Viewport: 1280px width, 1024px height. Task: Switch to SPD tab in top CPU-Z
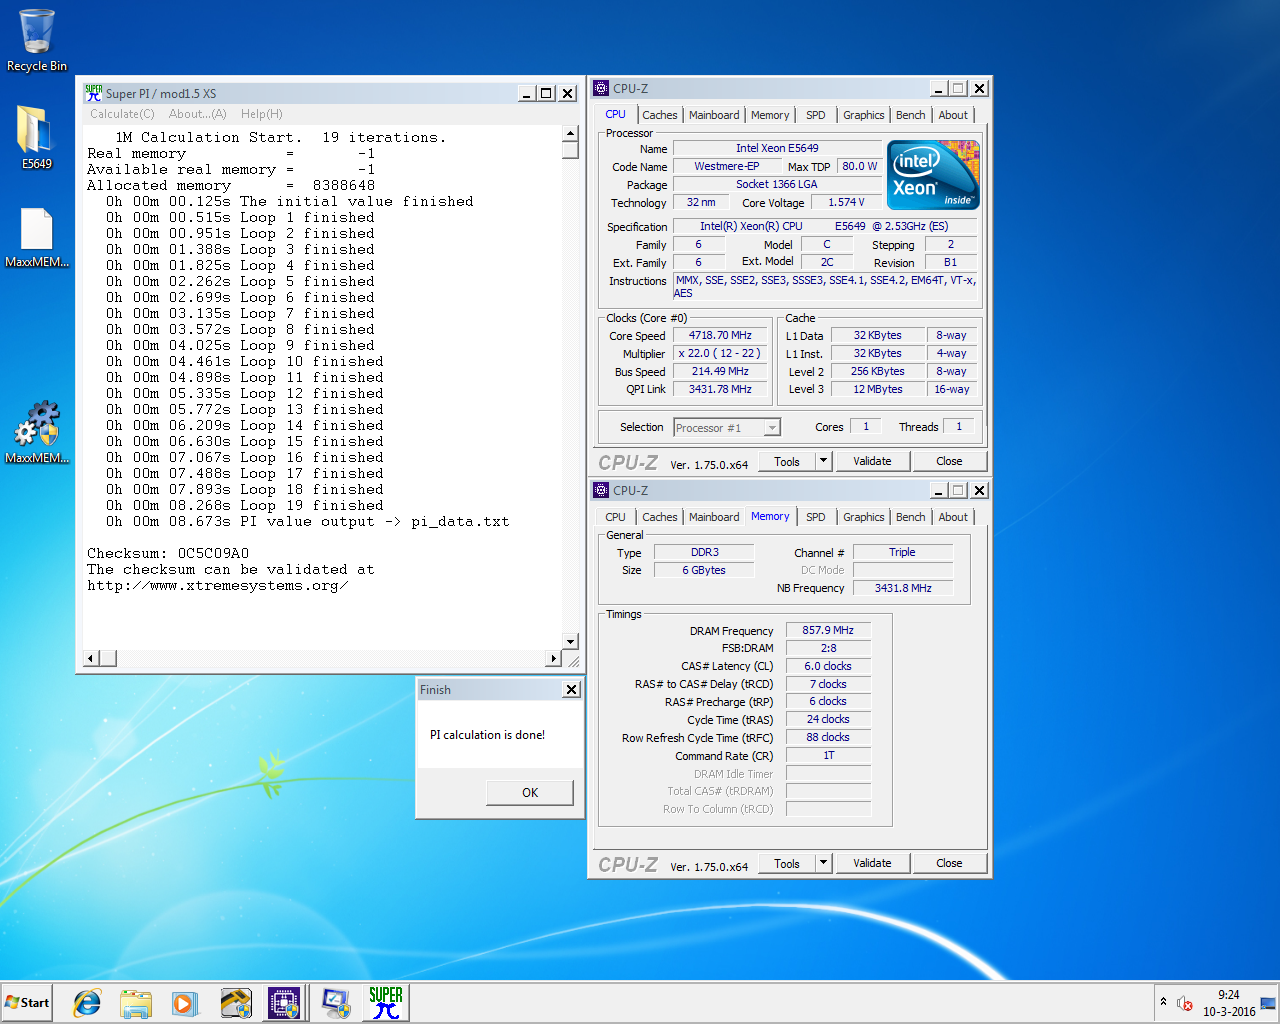click(816, 115)
